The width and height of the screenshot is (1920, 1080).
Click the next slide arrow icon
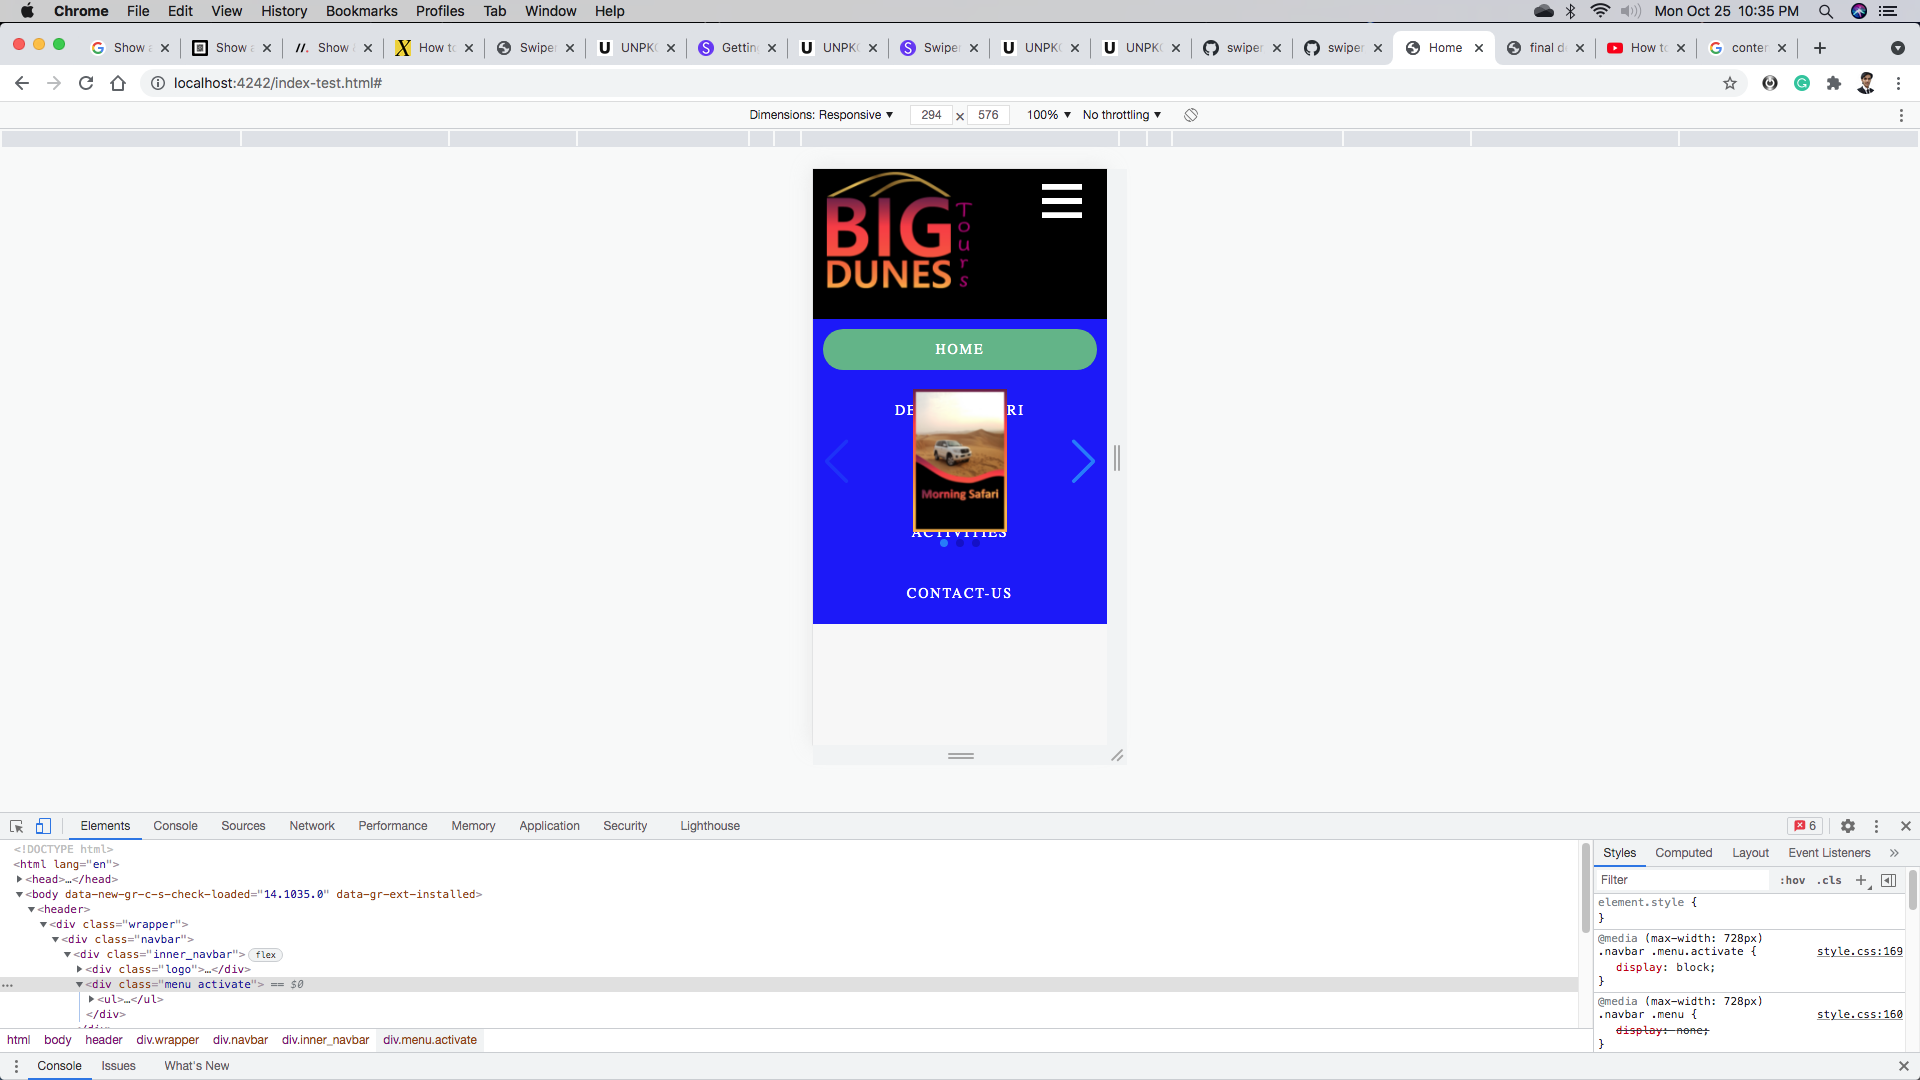tap(1083, 460)
